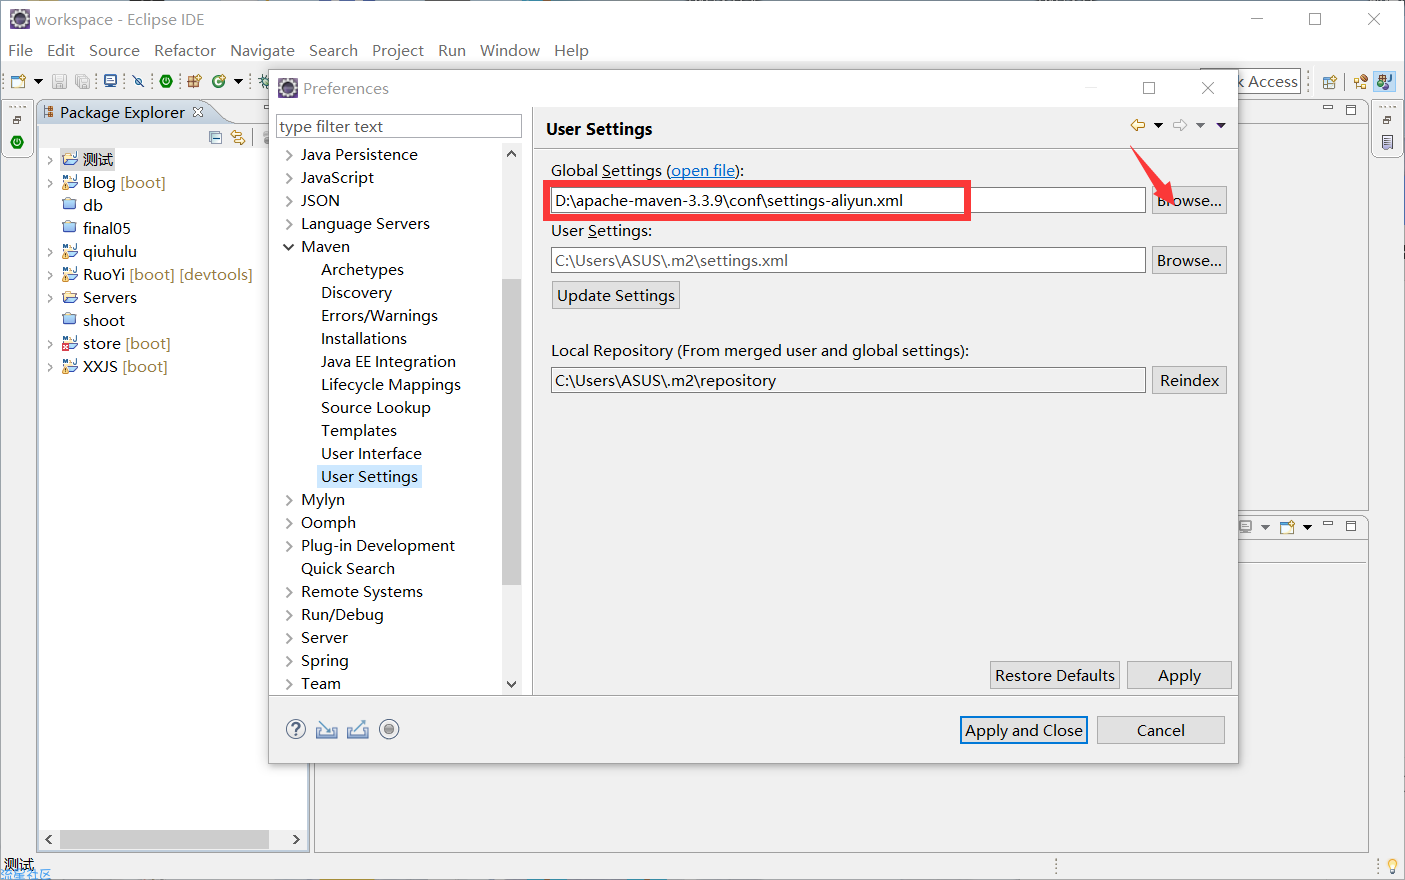Click the Save All toolbar icon

pos(82,81)
